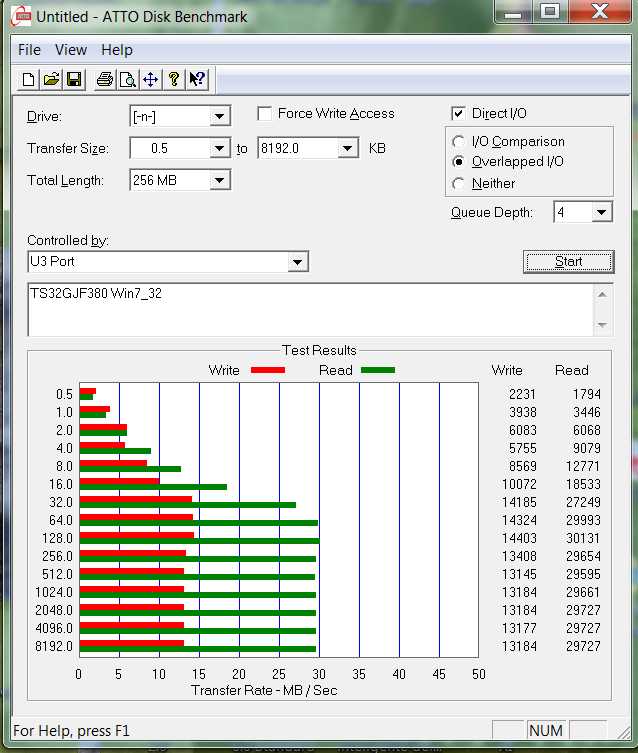Click the green Read legend swatch
Viewport: 638px width, 753px height.
tap(378, 370)
